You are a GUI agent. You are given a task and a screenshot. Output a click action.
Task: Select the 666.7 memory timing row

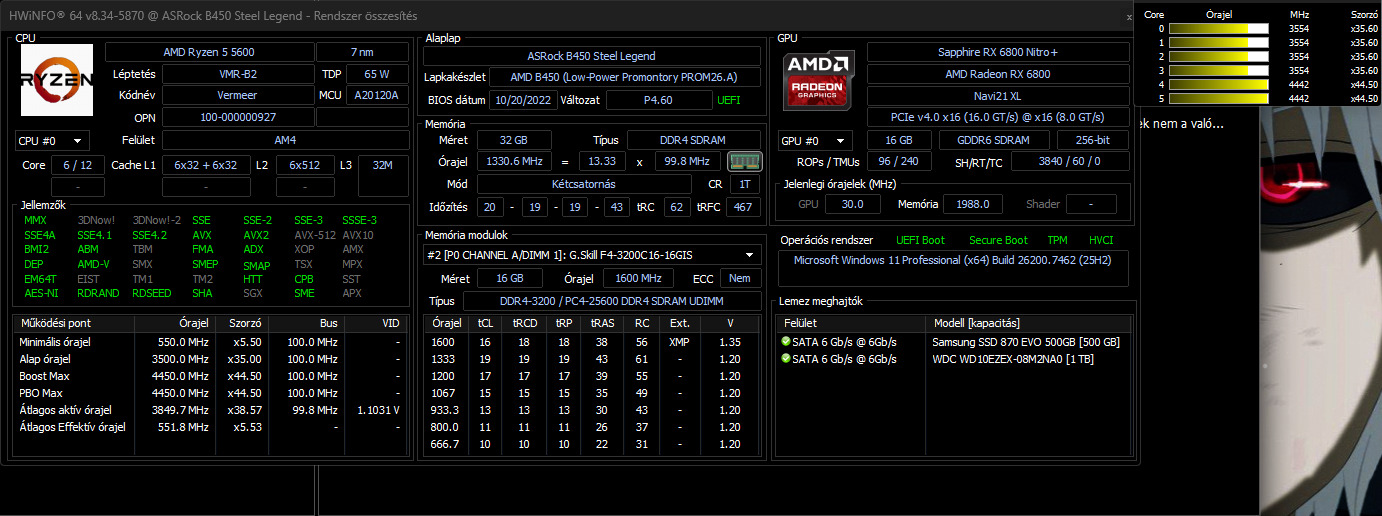[592, 444]
